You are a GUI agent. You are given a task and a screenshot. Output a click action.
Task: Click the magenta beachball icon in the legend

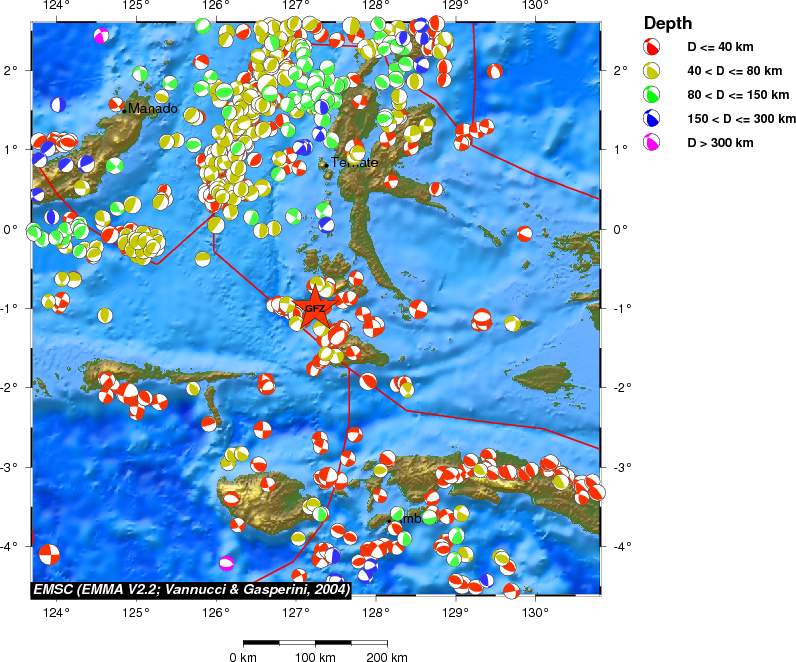[x=651, y=143]
